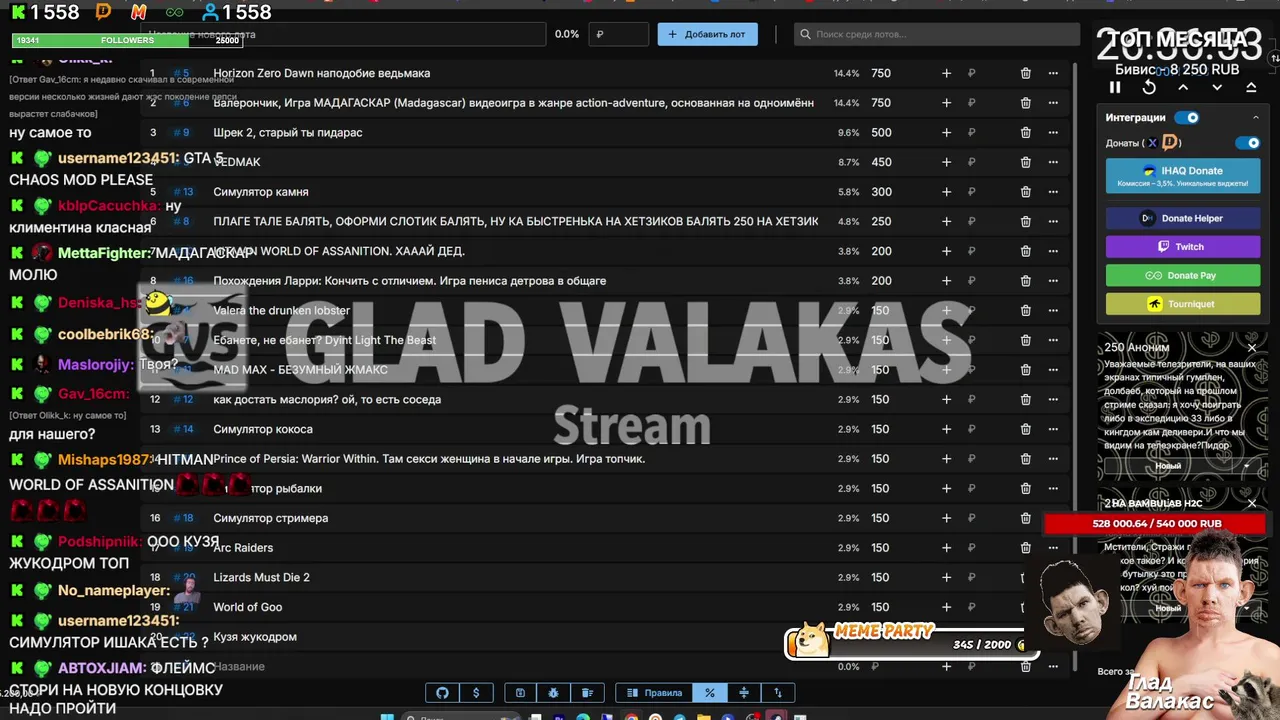1280x720 pixels.
Task: Click ruble icon on Похождения Ларри row
Action: [x=971, y=281]
